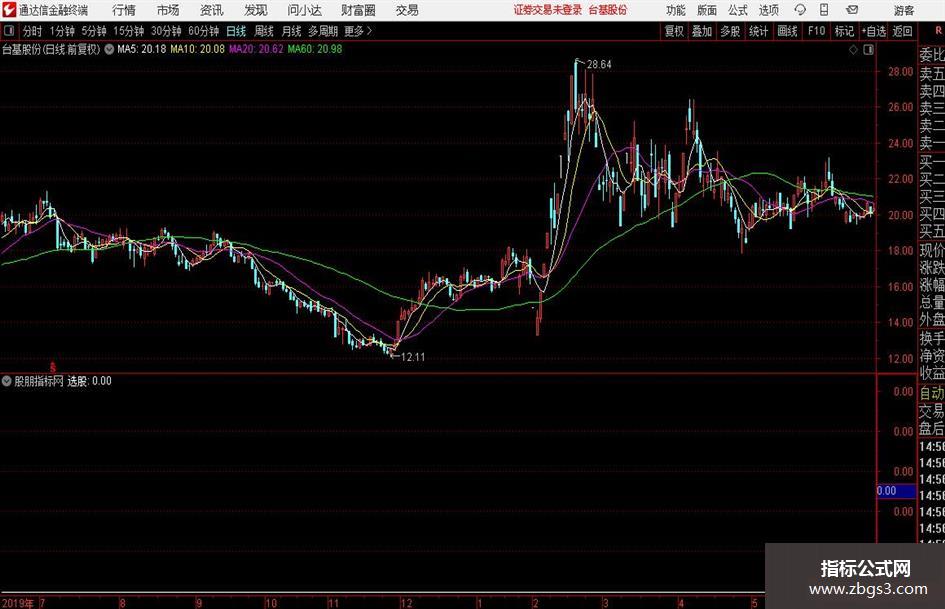Click the 12 month label on time axis

(407, 602)
